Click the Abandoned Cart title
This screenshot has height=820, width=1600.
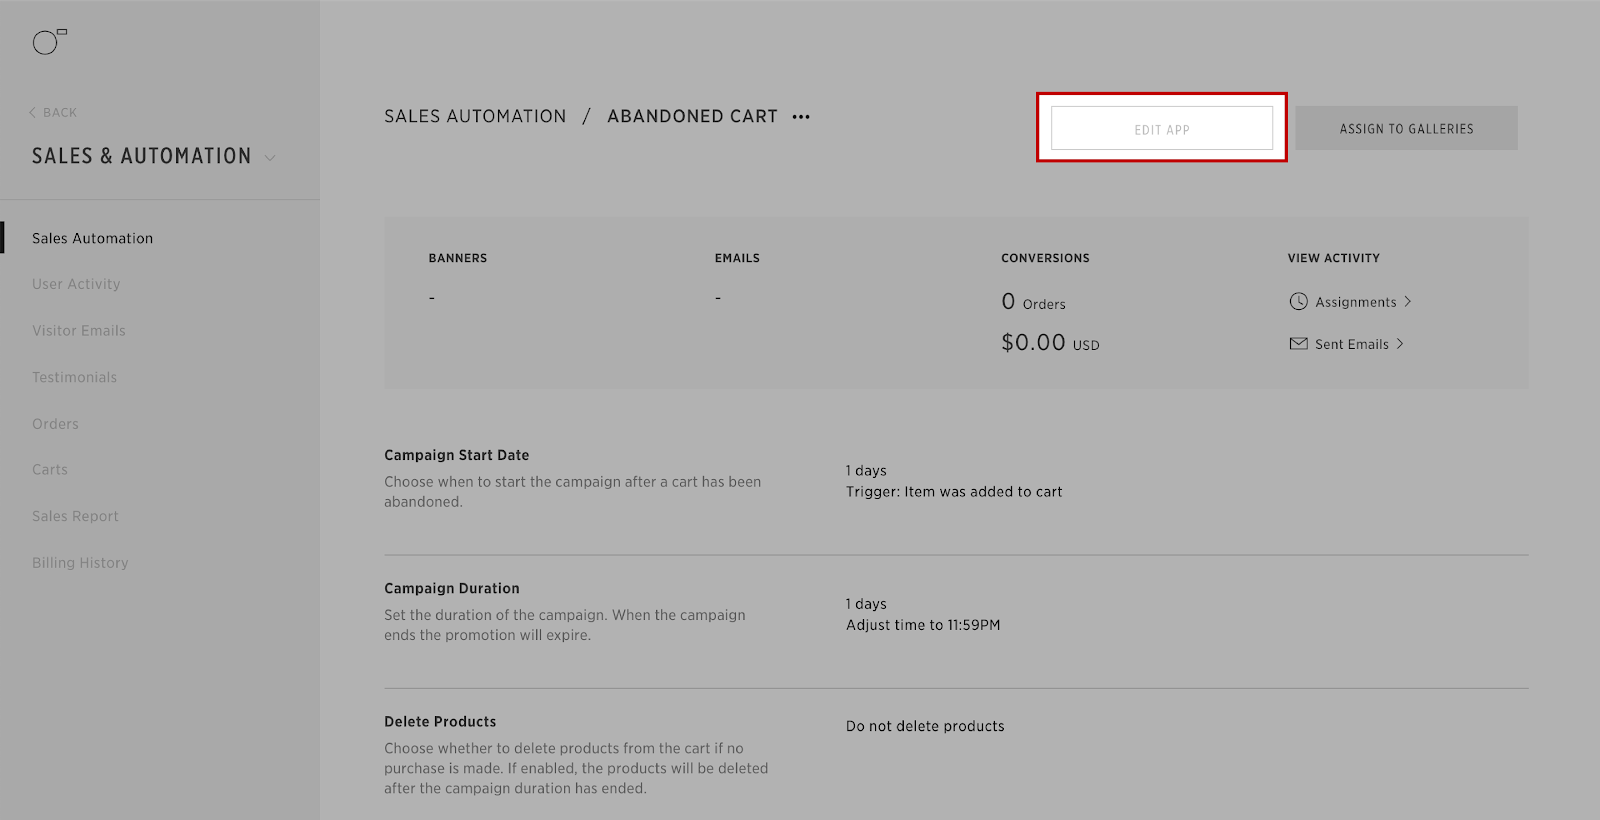point(692,116)
